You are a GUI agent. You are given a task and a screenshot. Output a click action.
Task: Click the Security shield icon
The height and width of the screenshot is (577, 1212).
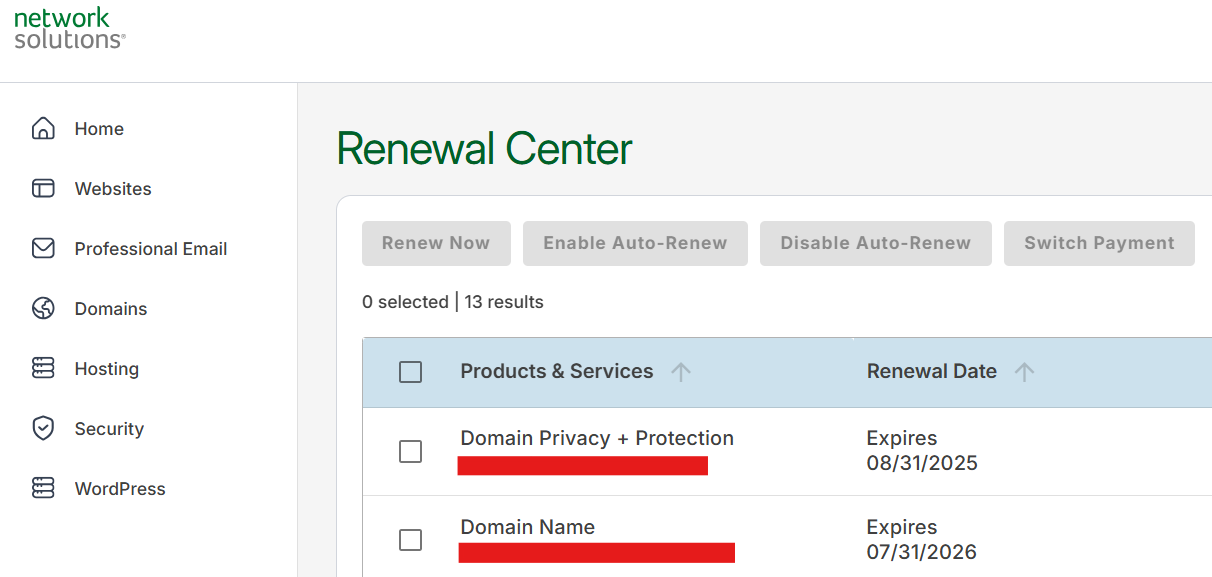tap(43, 429)
